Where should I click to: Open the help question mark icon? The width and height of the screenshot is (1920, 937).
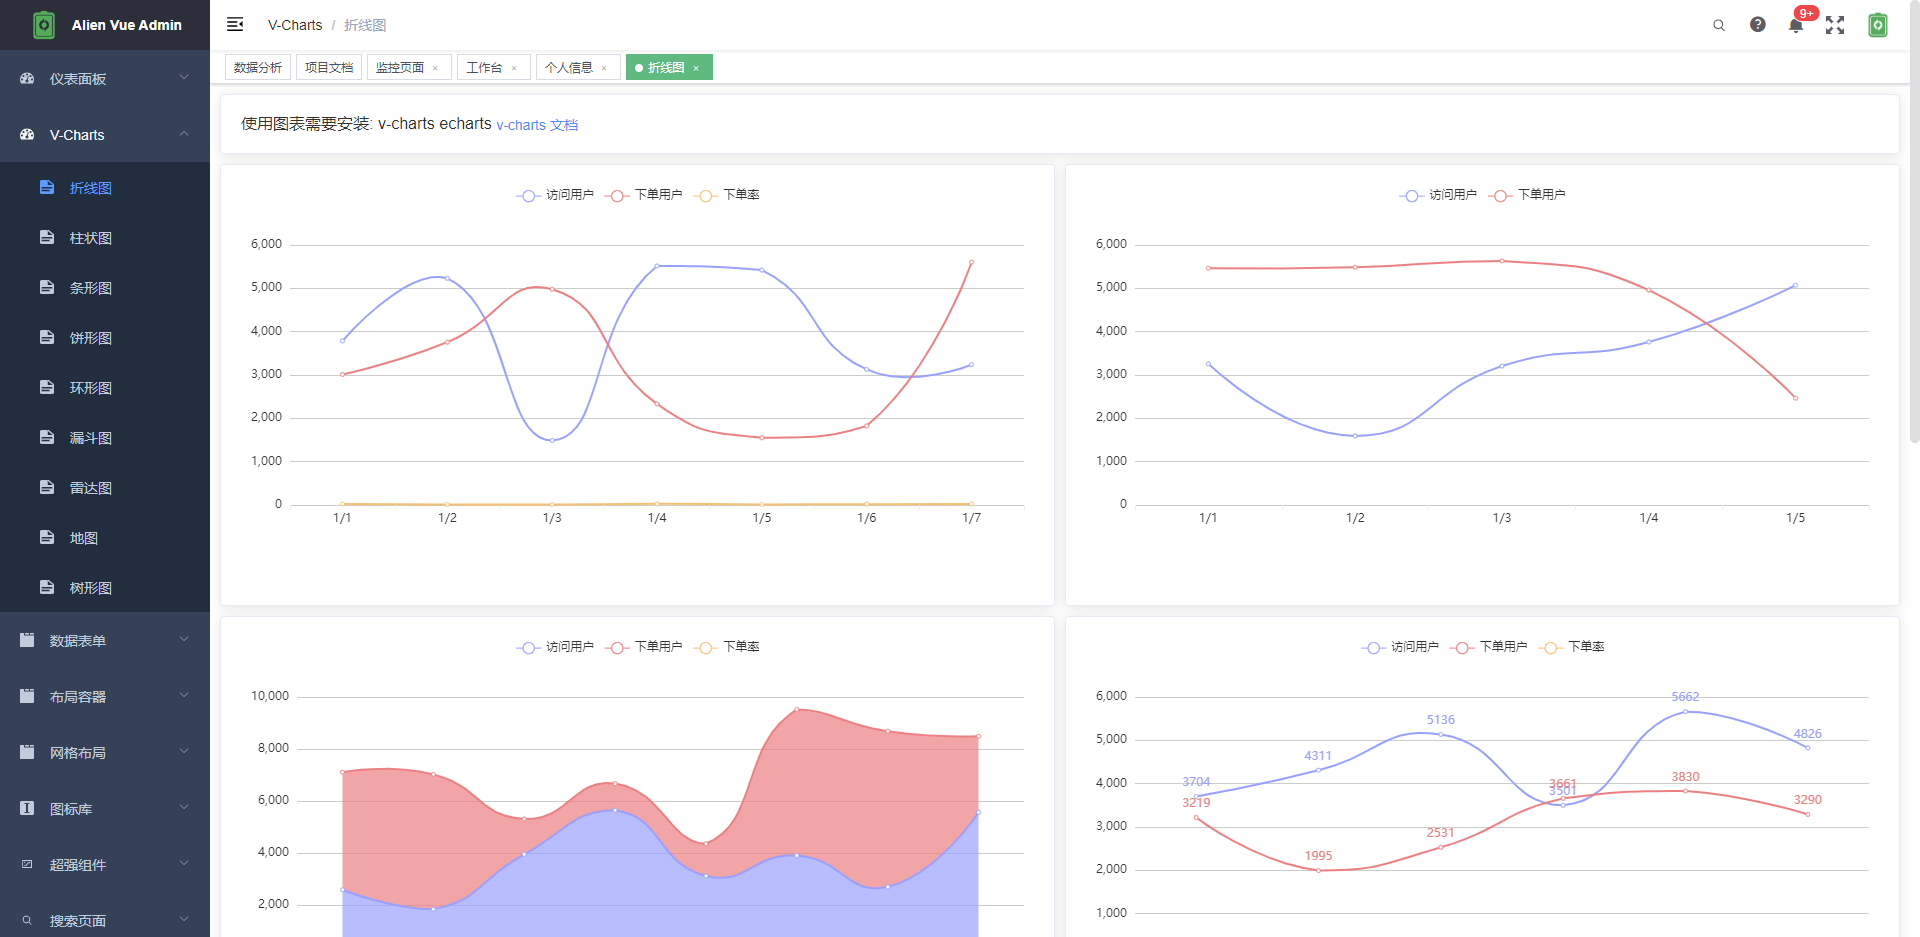[x=1757, y=24]
